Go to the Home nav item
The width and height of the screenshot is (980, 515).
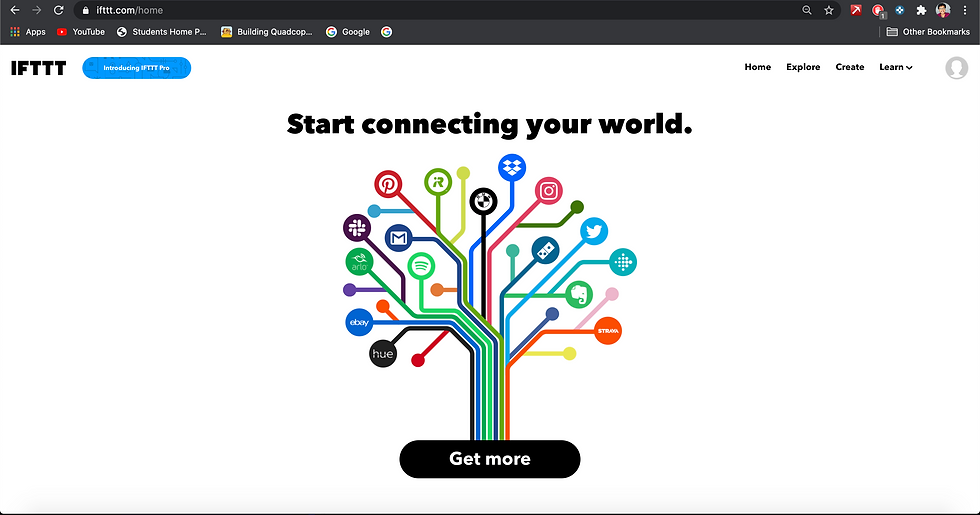(x=758, y=67)
